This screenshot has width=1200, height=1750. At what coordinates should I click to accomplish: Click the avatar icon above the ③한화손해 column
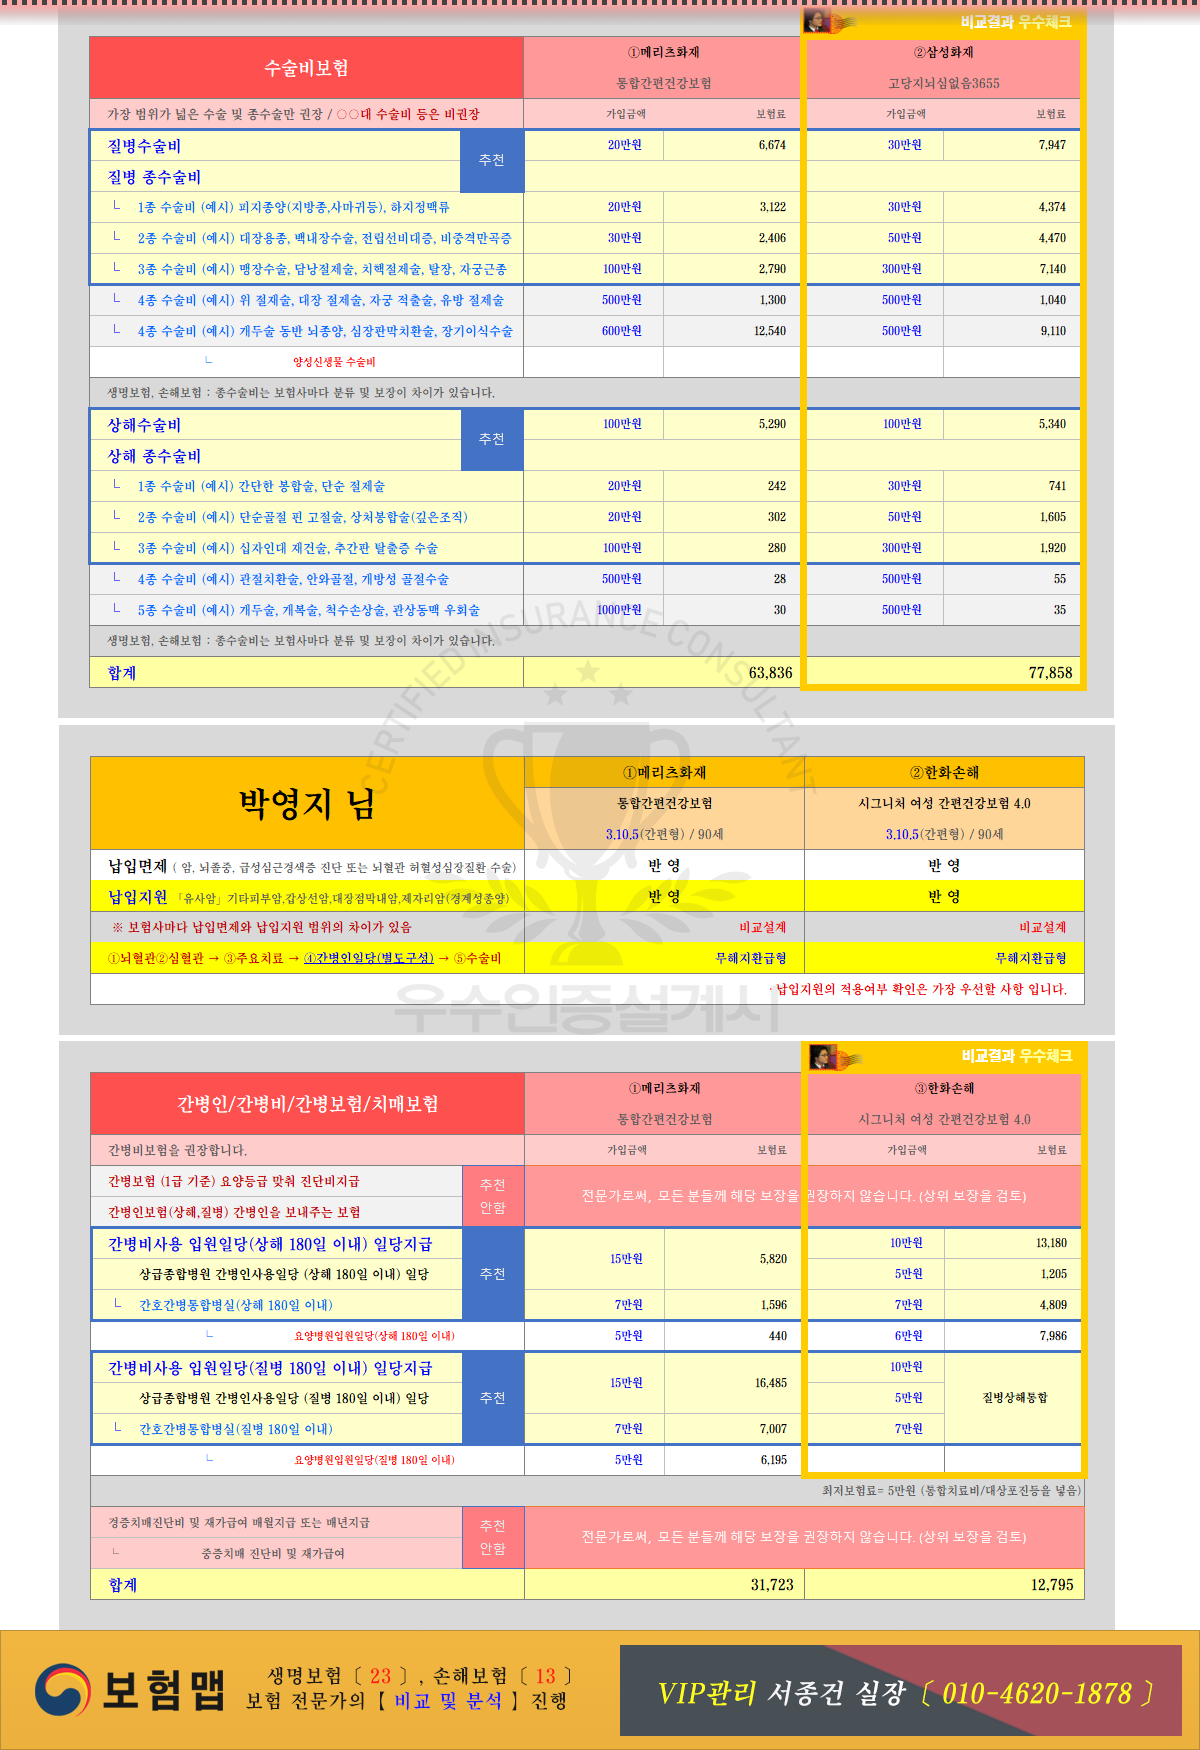point(821,1056)
